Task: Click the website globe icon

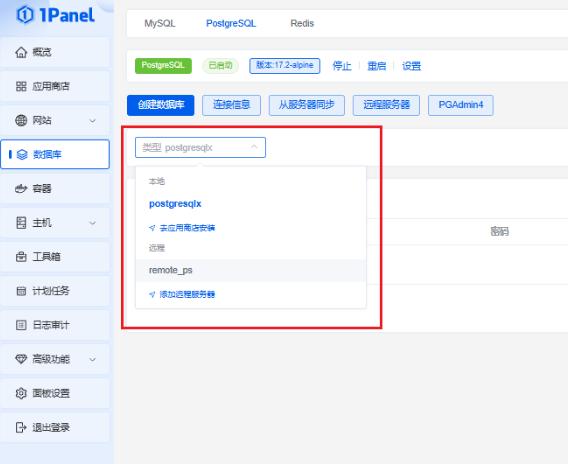Action: click(x=21, y=120)
